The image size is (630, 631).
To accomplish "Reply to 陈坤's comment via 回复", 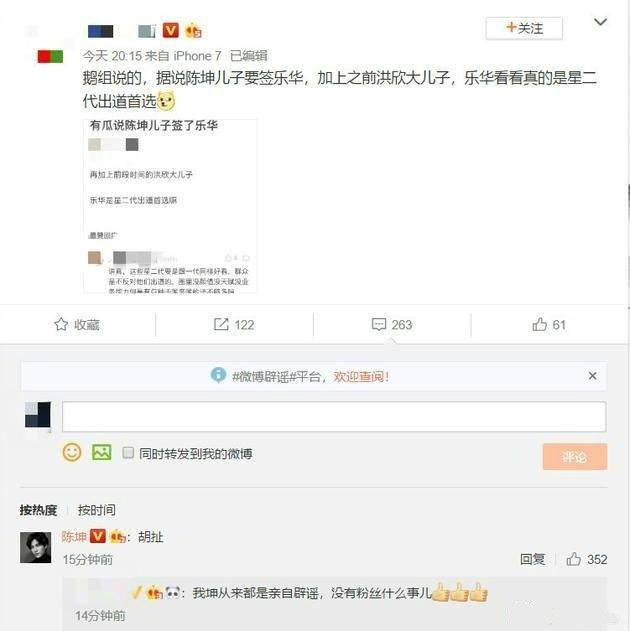I will (533, 559).
